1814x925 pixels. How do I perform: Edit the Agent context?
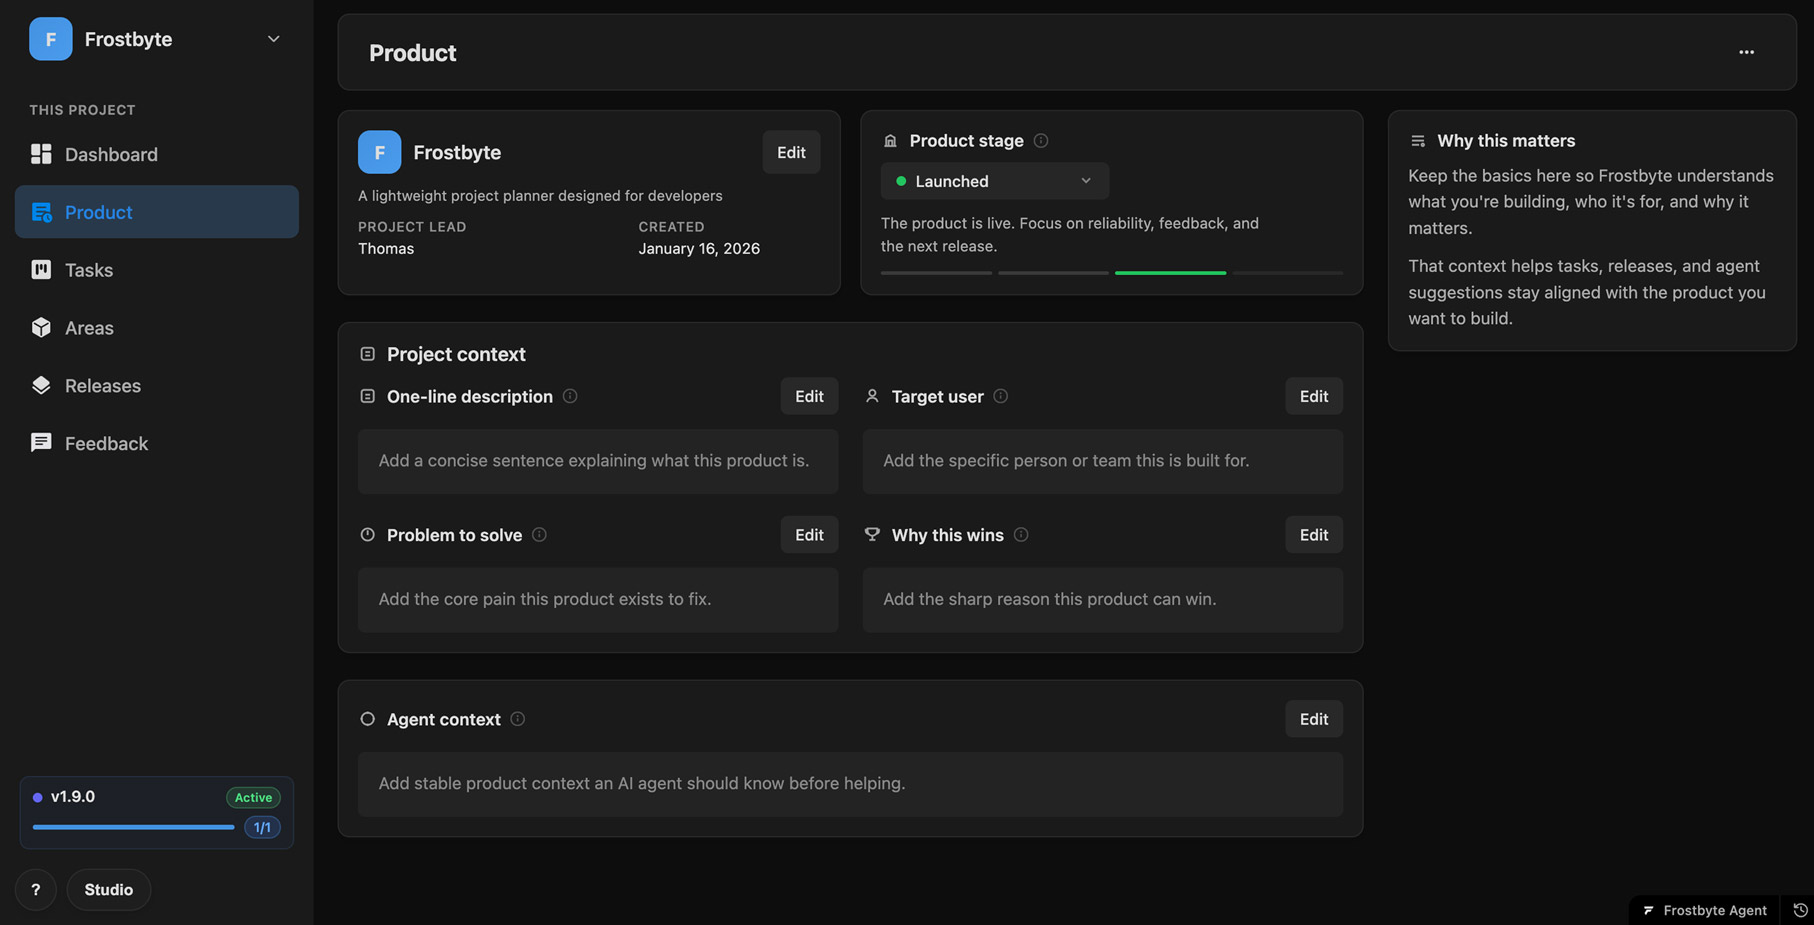pos(1313,719)
